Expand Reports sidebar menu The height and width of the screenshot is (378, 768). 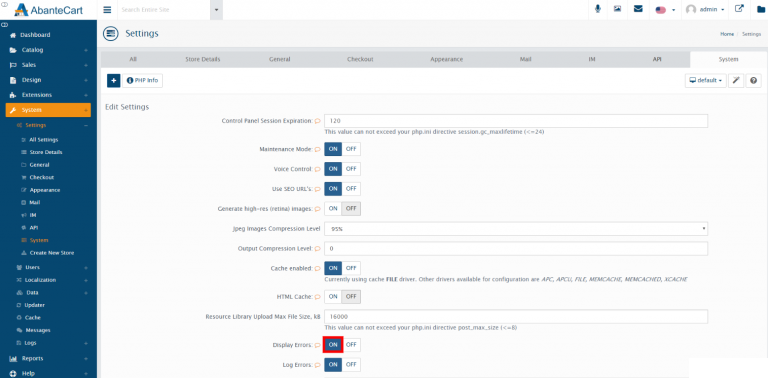pyautogui.click(x=48, y=358)
